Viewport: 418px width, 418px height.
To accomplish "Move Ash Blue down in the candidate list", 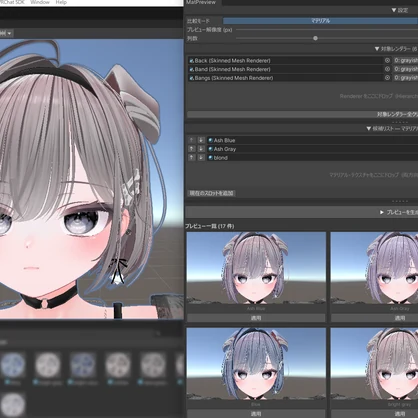I will (201, 140).
